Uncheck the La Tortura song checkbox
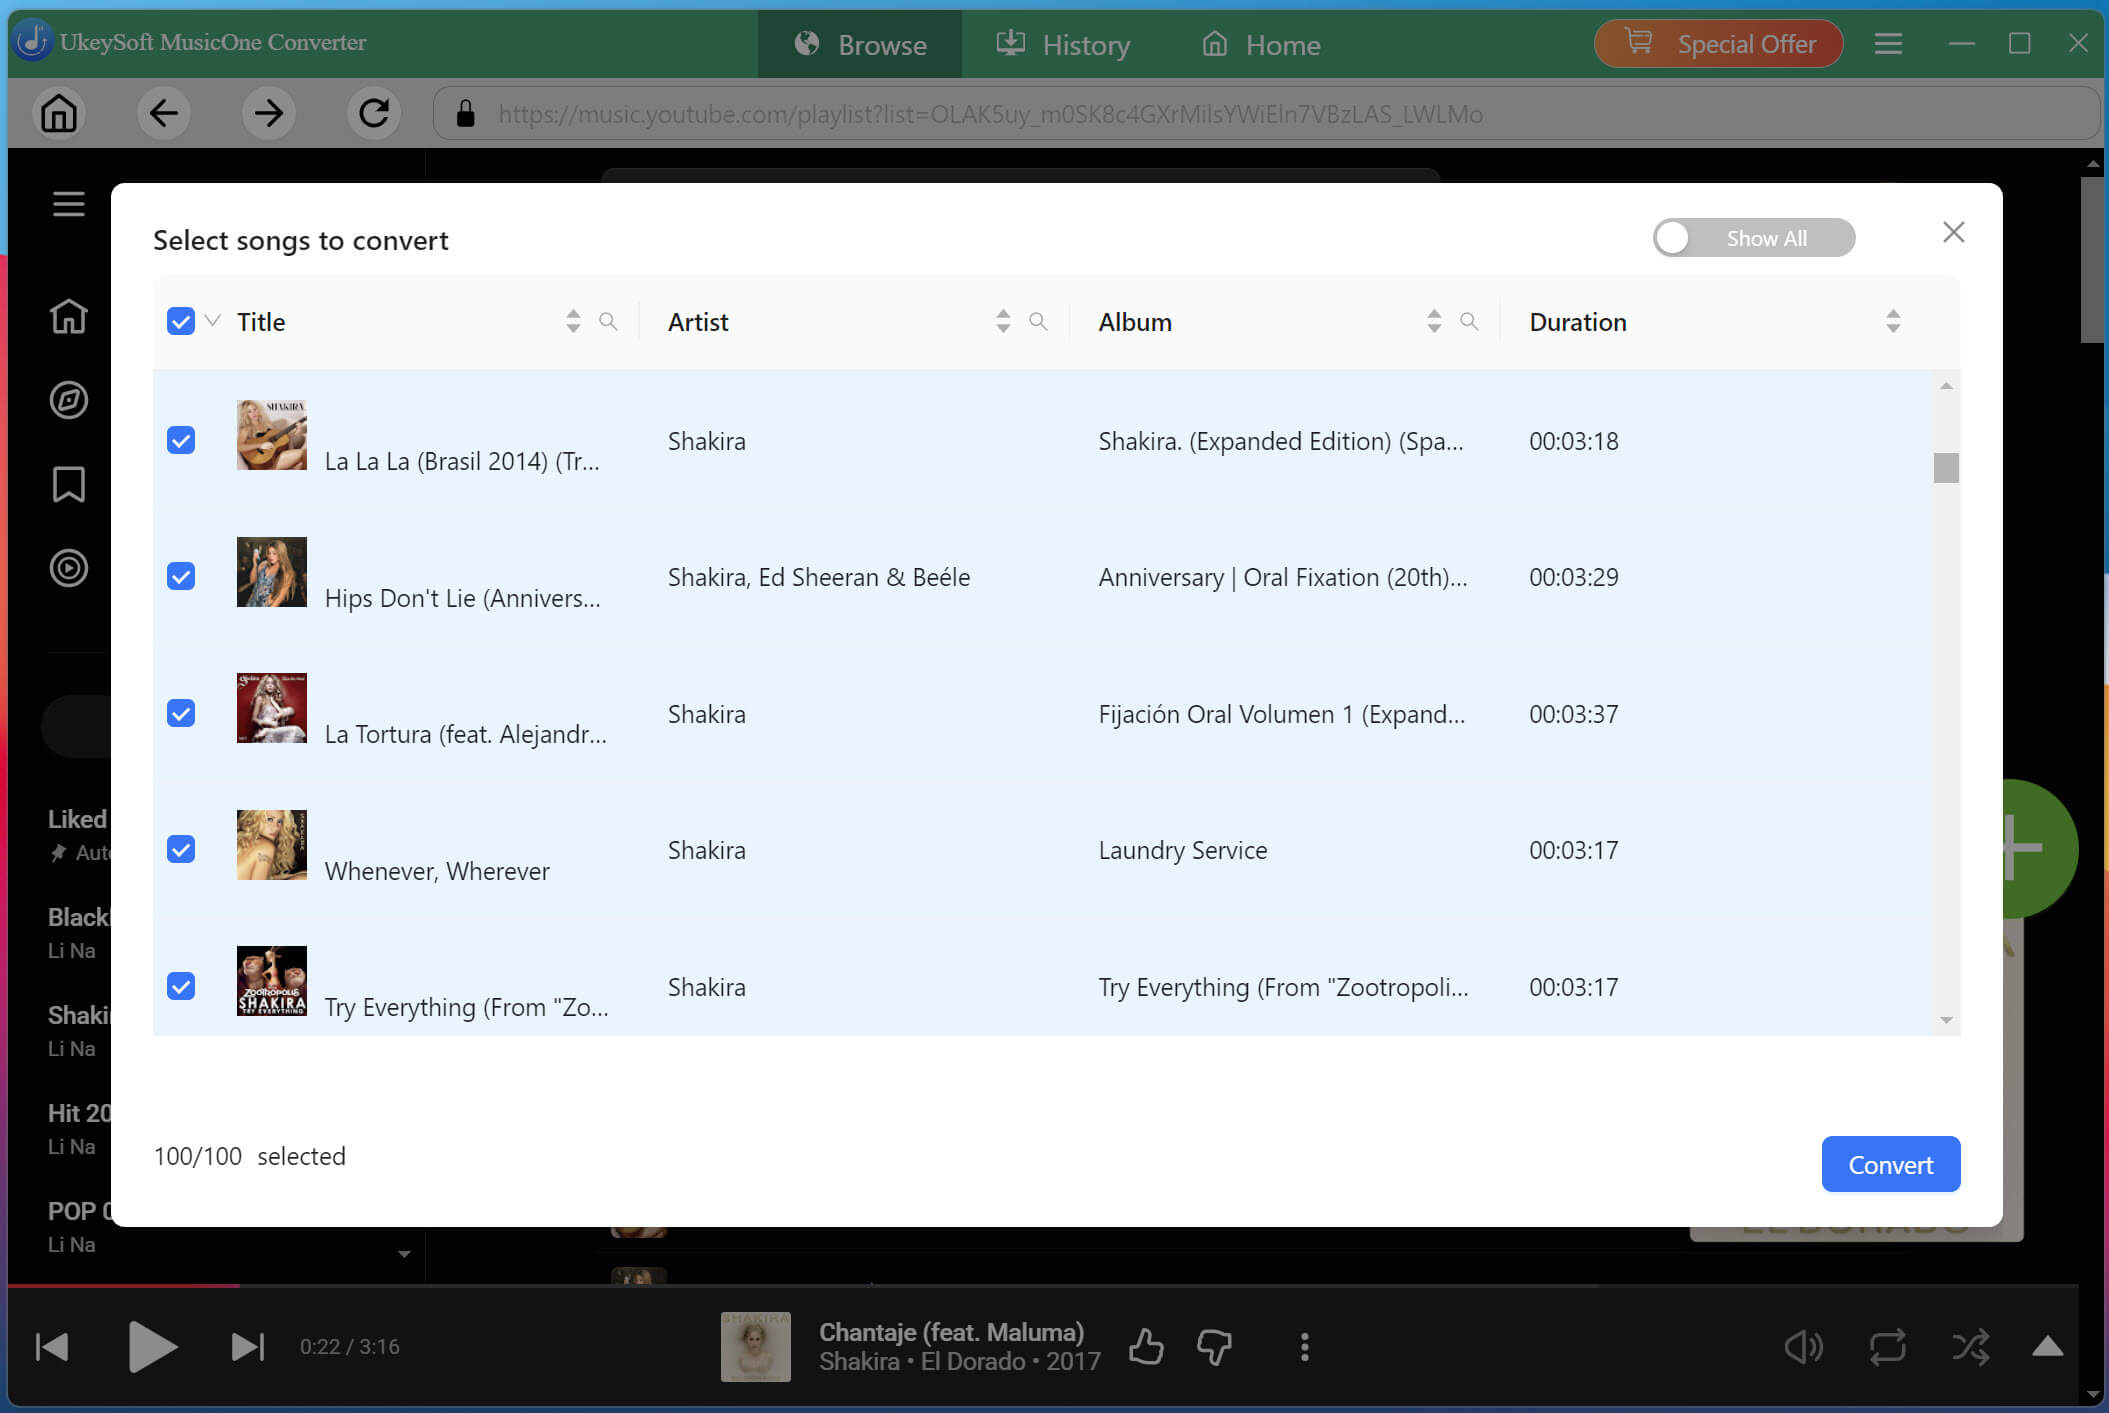 (181, 713)
